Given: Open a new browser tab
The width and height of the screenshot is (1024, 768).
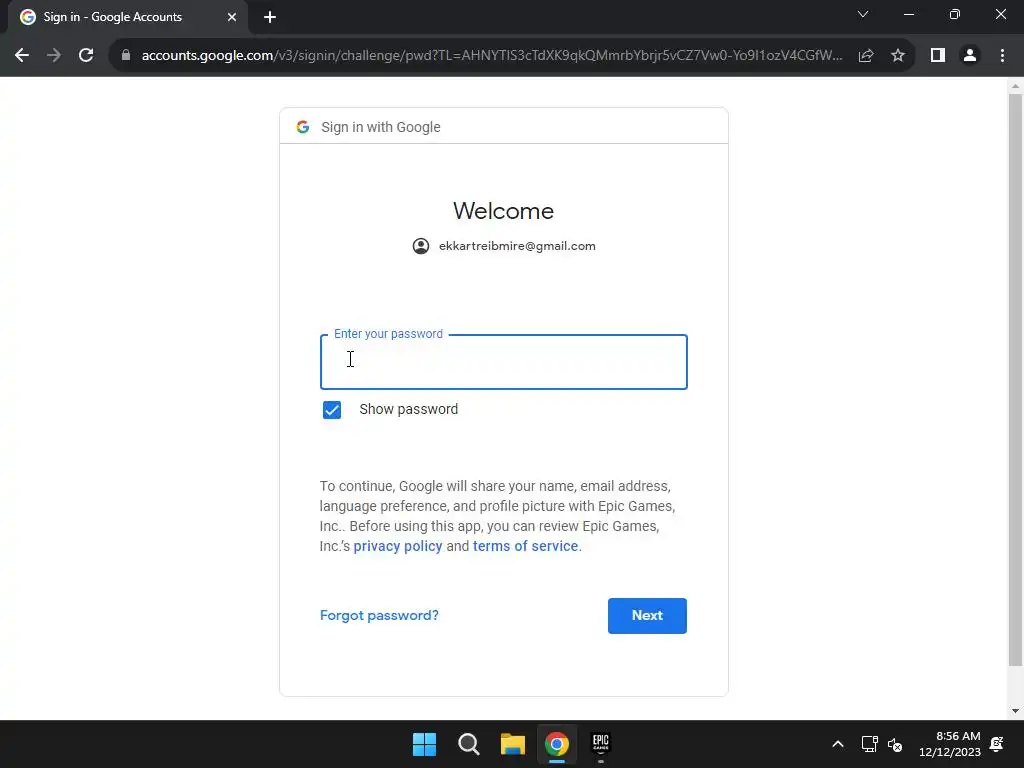Looking at the screenshot, I should coord(270,17).
